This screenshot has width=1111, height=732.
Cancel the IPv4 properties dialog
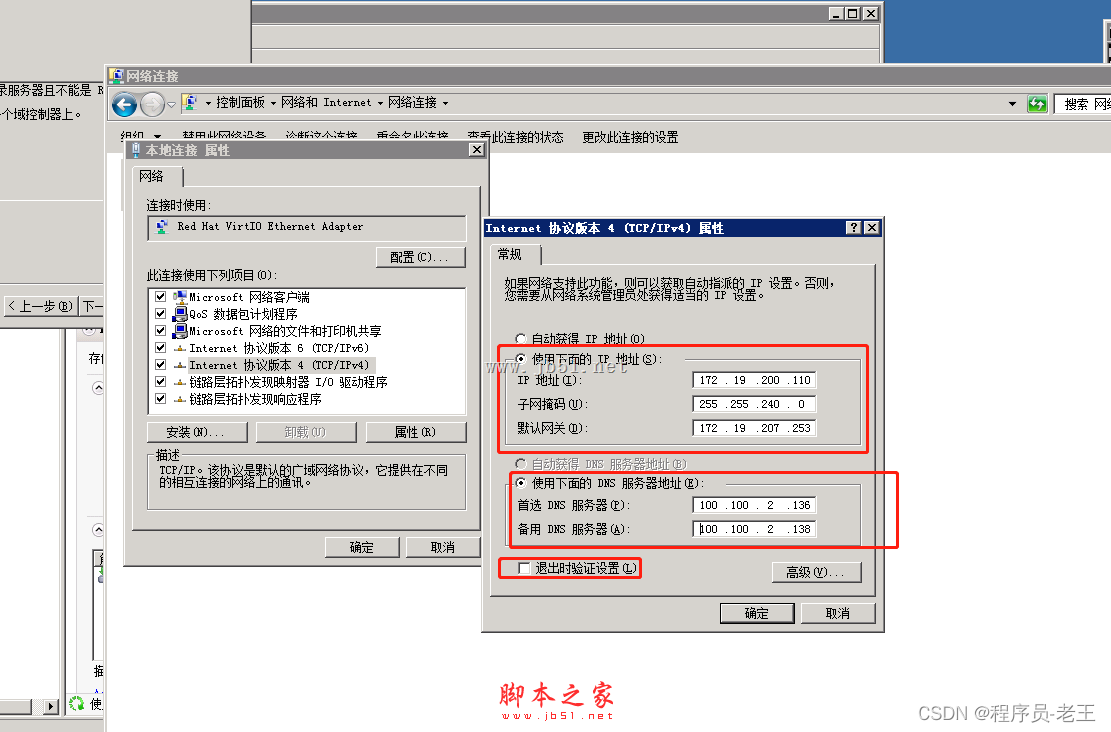click(838, 614)
